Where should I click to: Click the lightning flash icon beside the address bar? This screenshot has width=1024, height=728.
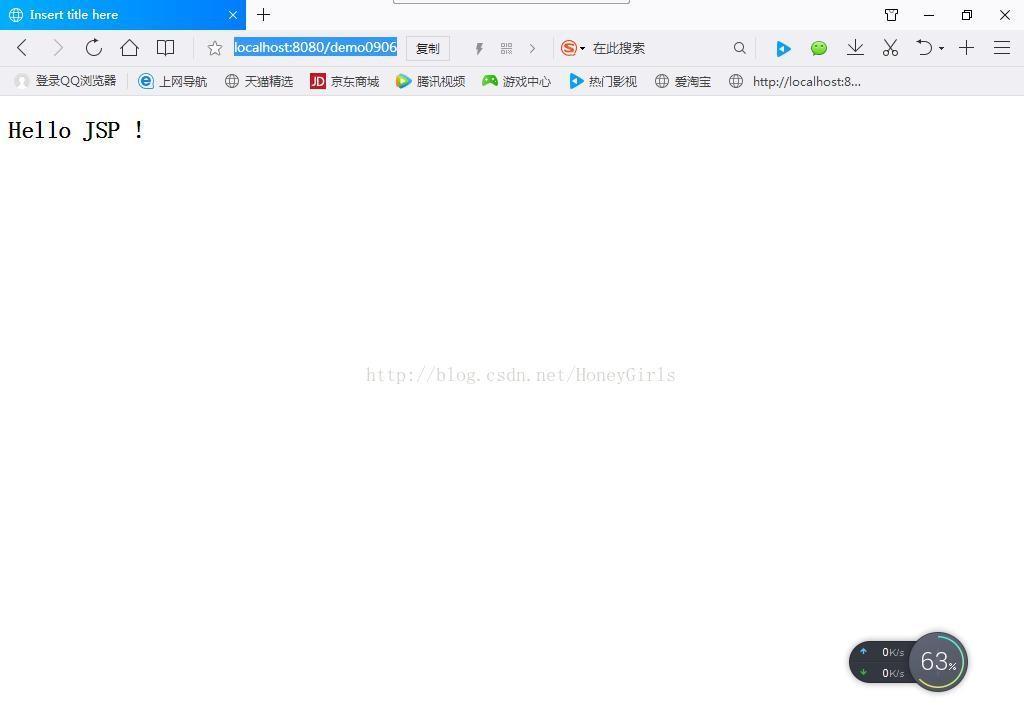pos(479,47)
